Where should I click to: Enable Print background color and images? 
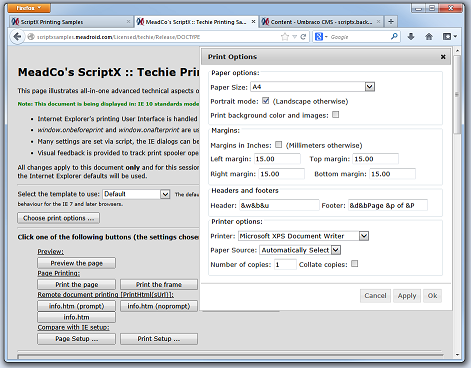336,115
